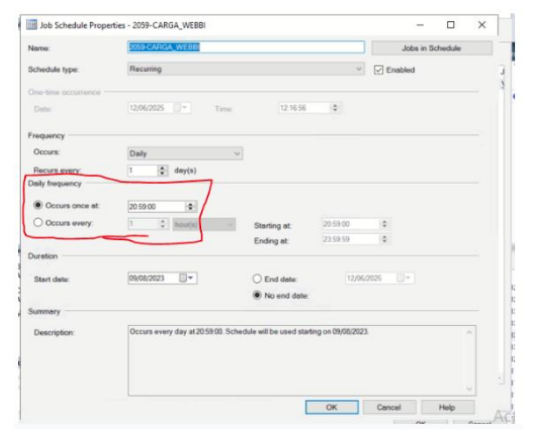Click the Job Schedule Properties title icon
Screen dimensions: 542x432
(x=31, y=25)
